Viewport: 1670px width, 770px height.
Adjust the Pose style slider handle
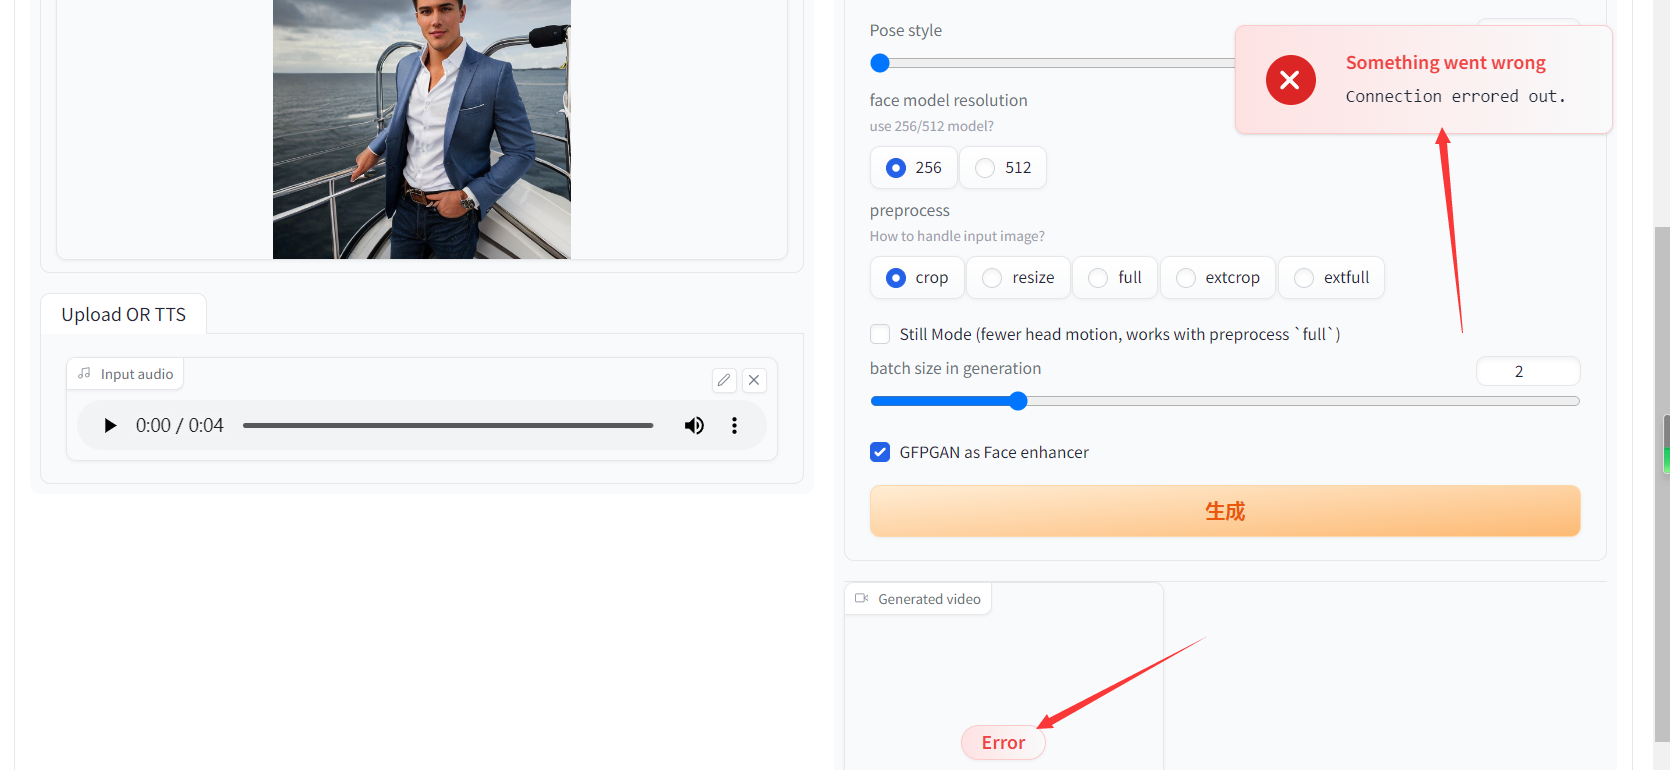pos(880,63)
